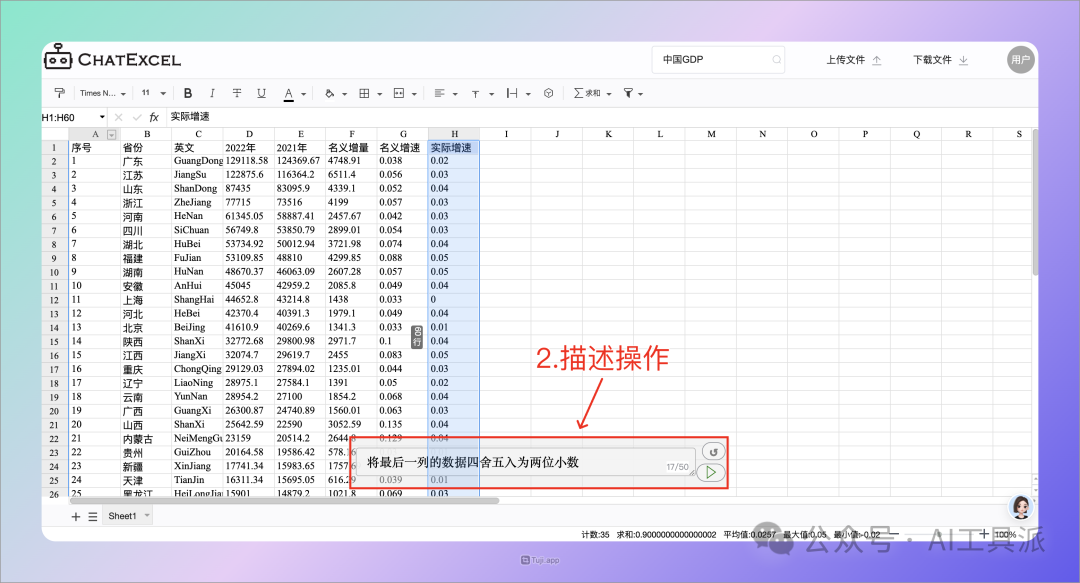
Task: Apply strikethrough formatting to the selection
Action: click(236, 92)
